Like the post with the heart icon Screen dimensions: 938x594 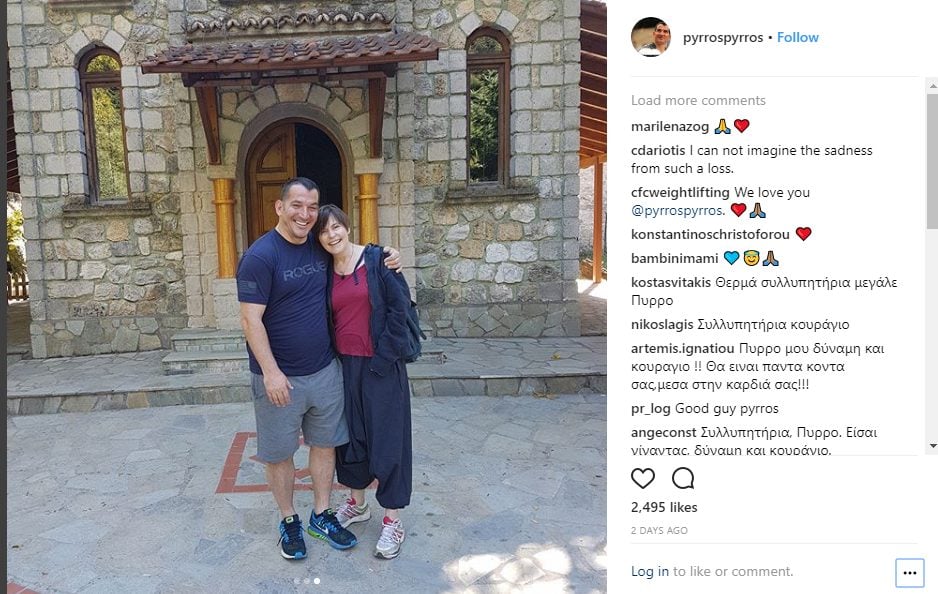[643, 479]
